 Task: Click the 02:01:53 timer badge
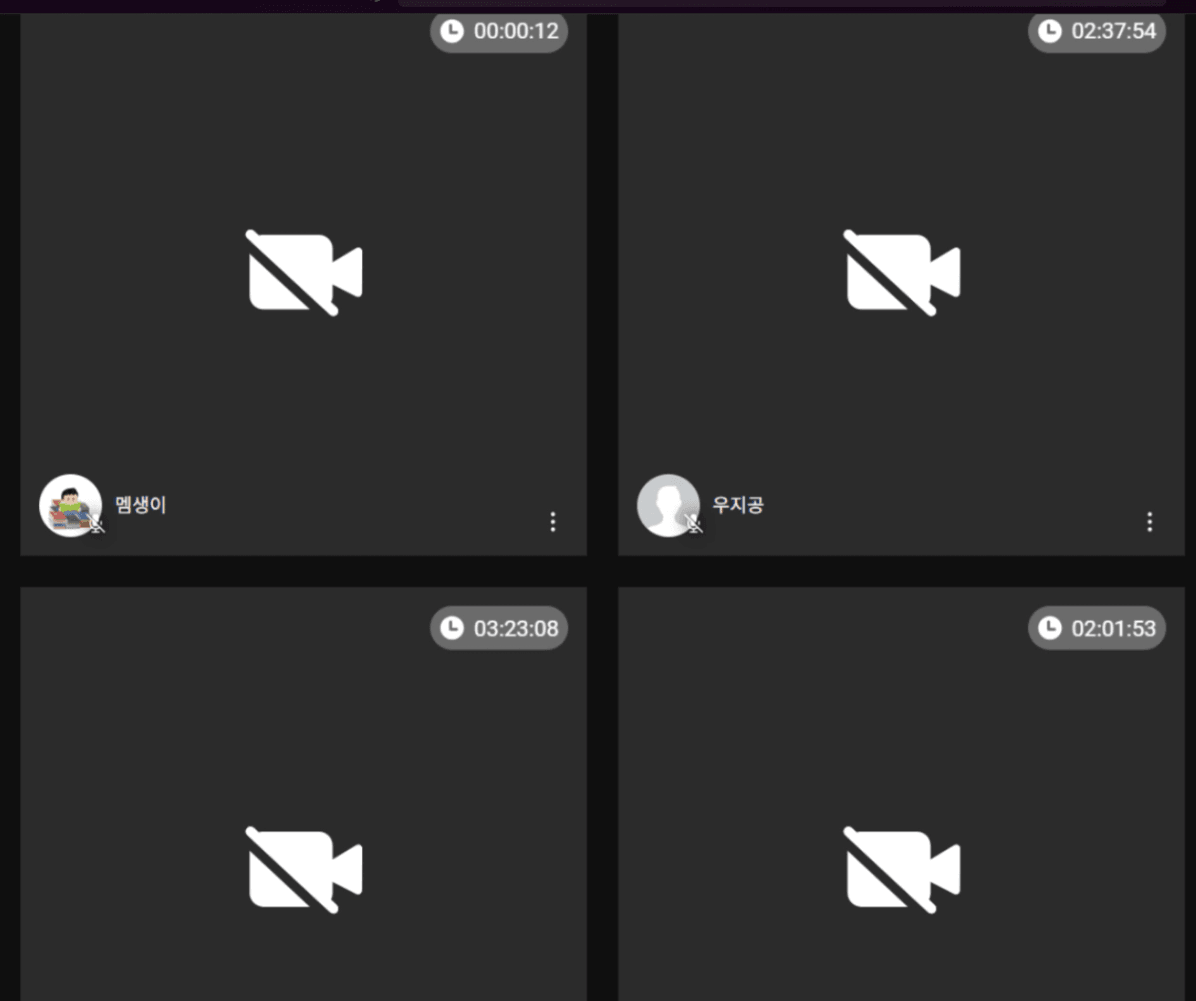tap(1097, 628)
